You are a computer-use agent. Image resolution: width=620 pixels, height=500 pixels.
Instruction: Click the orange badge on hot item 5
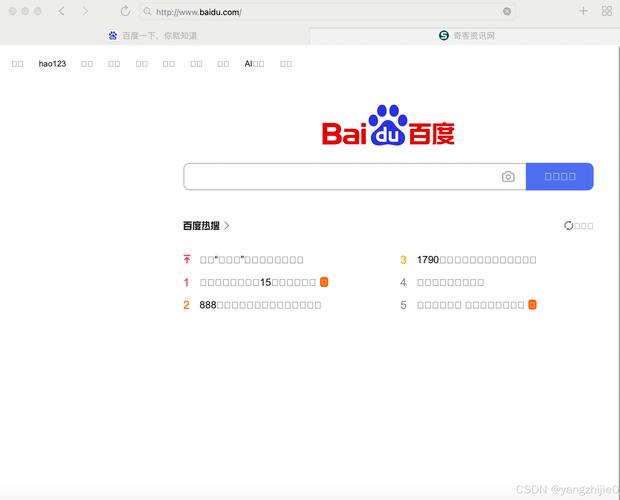[x=532, y=305]
